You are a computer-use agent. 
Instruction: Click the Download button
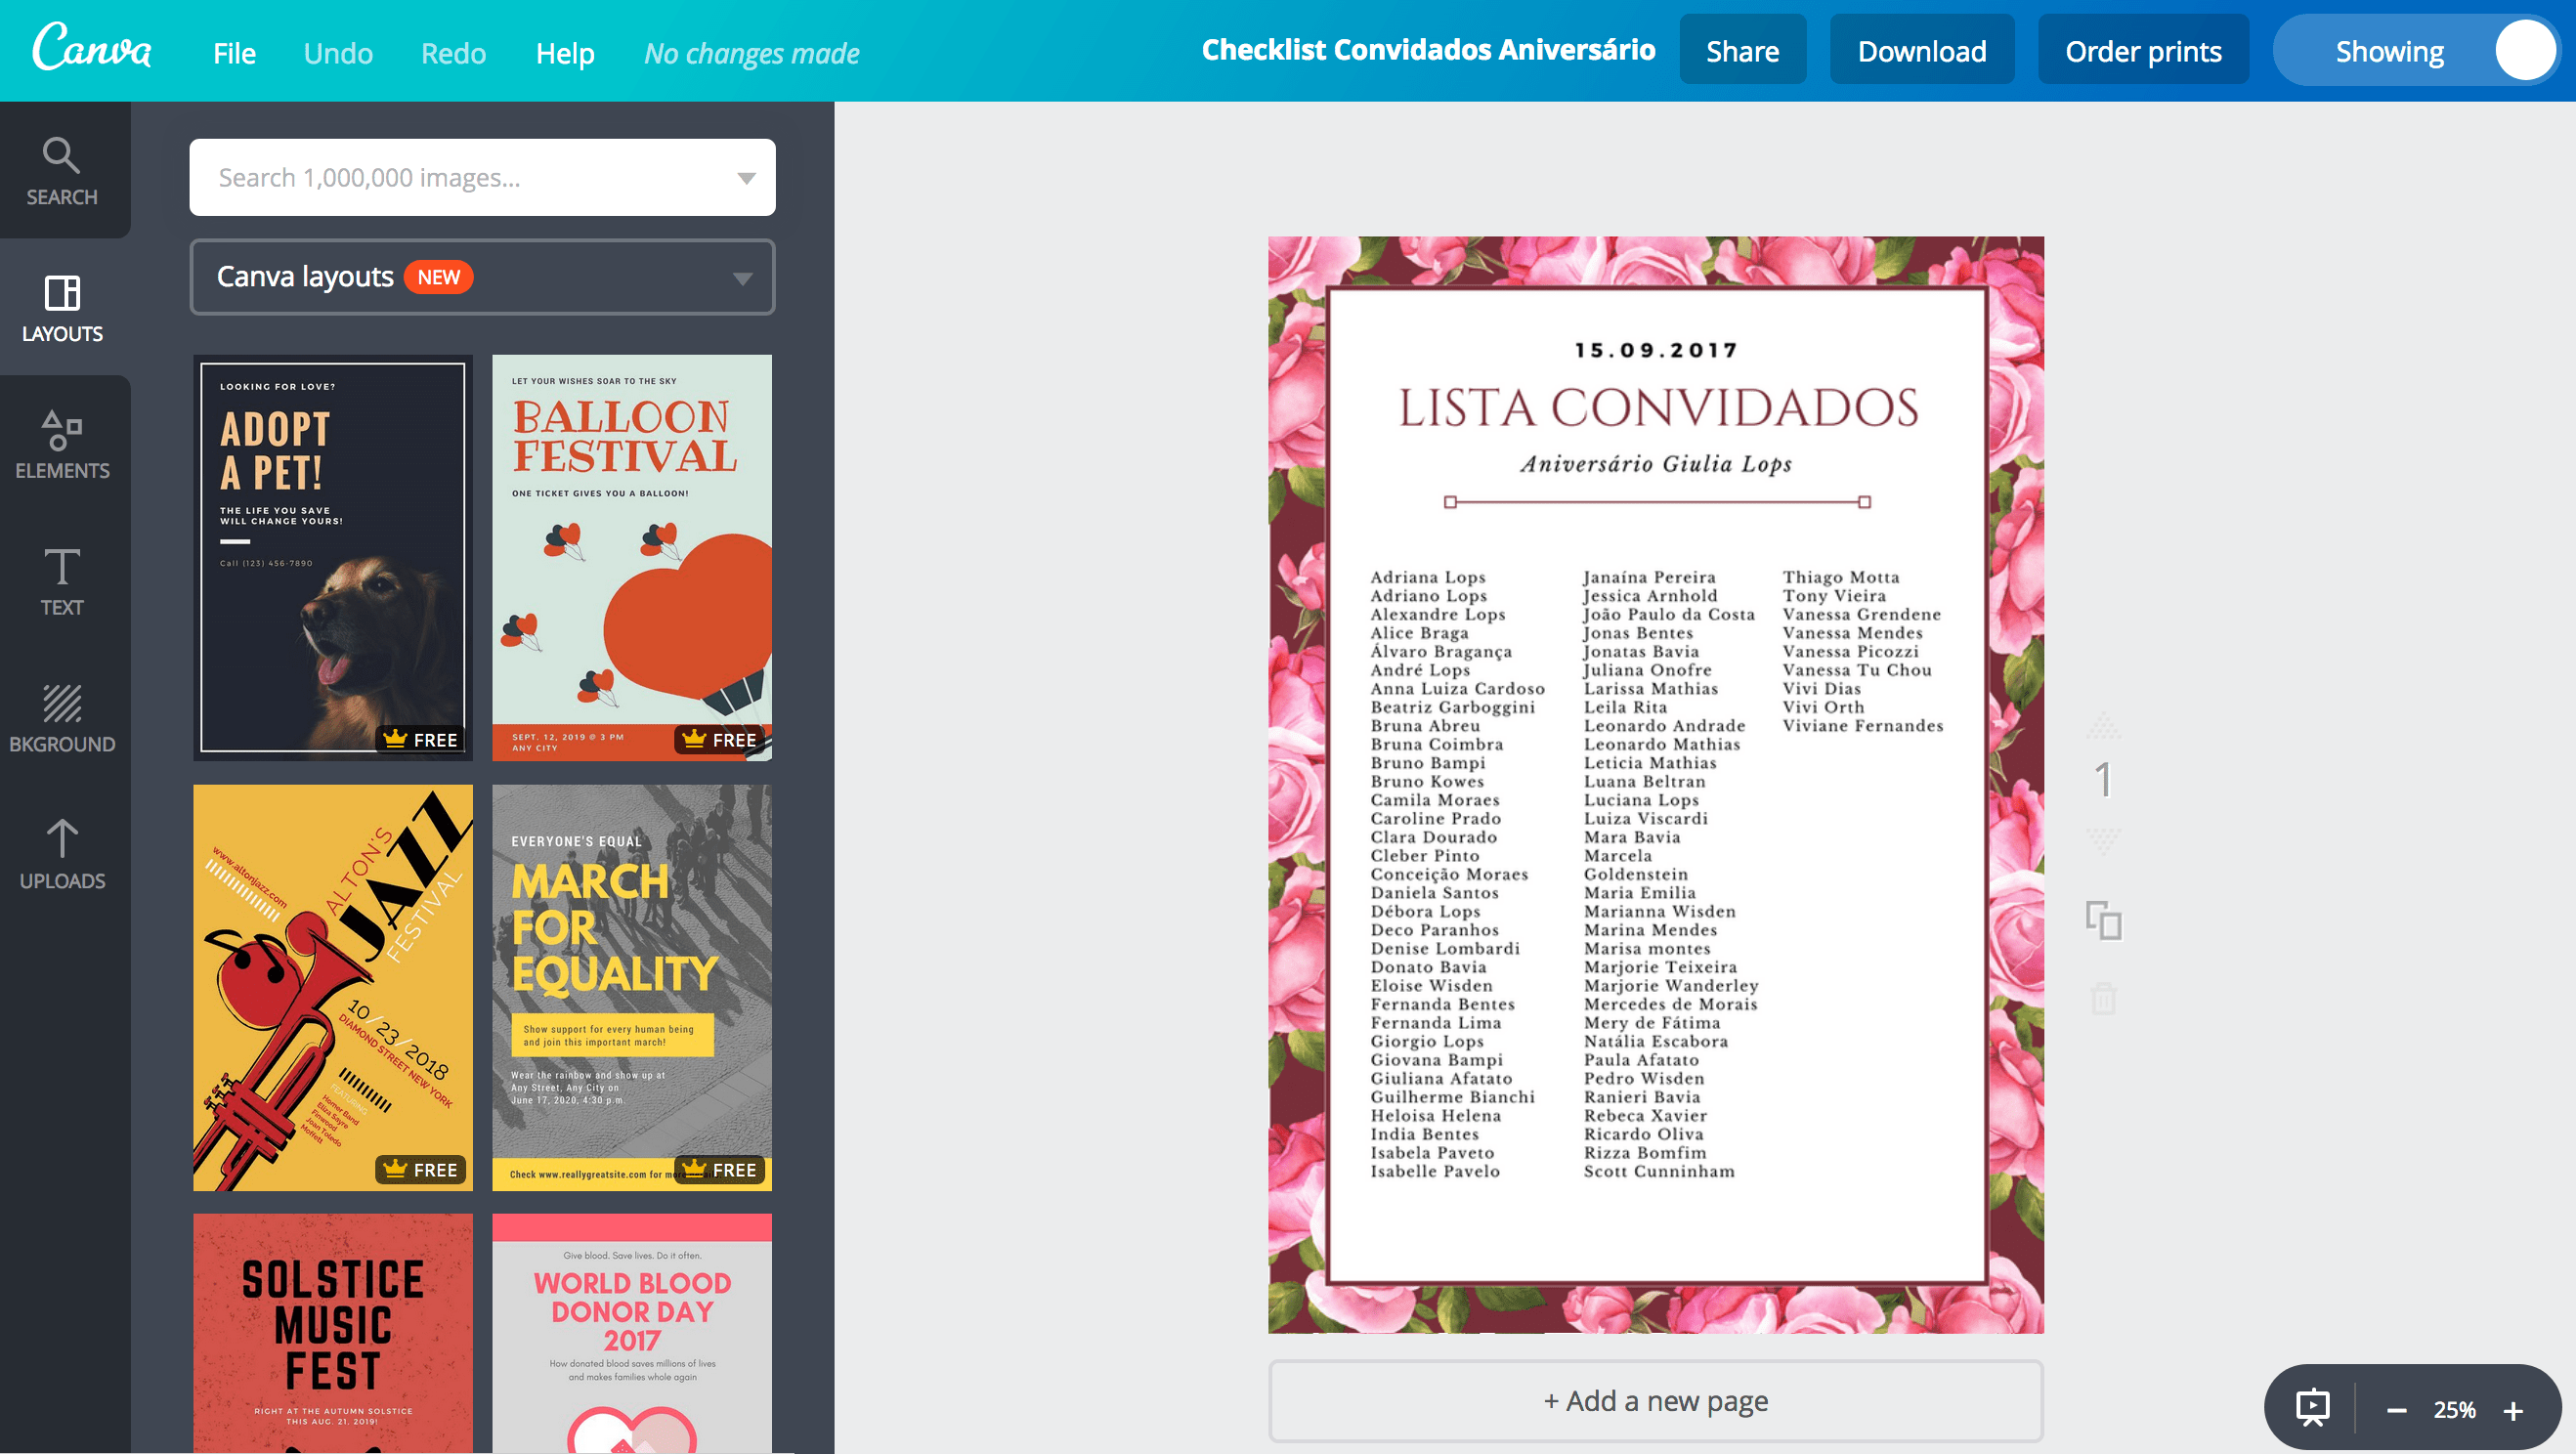click(x=1922, y=50)
